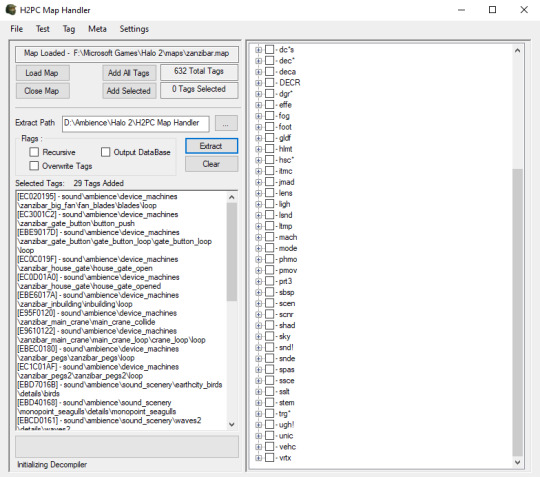Check the effe tag group checkbox
540x477 pixels.
(x=270, y=105)
